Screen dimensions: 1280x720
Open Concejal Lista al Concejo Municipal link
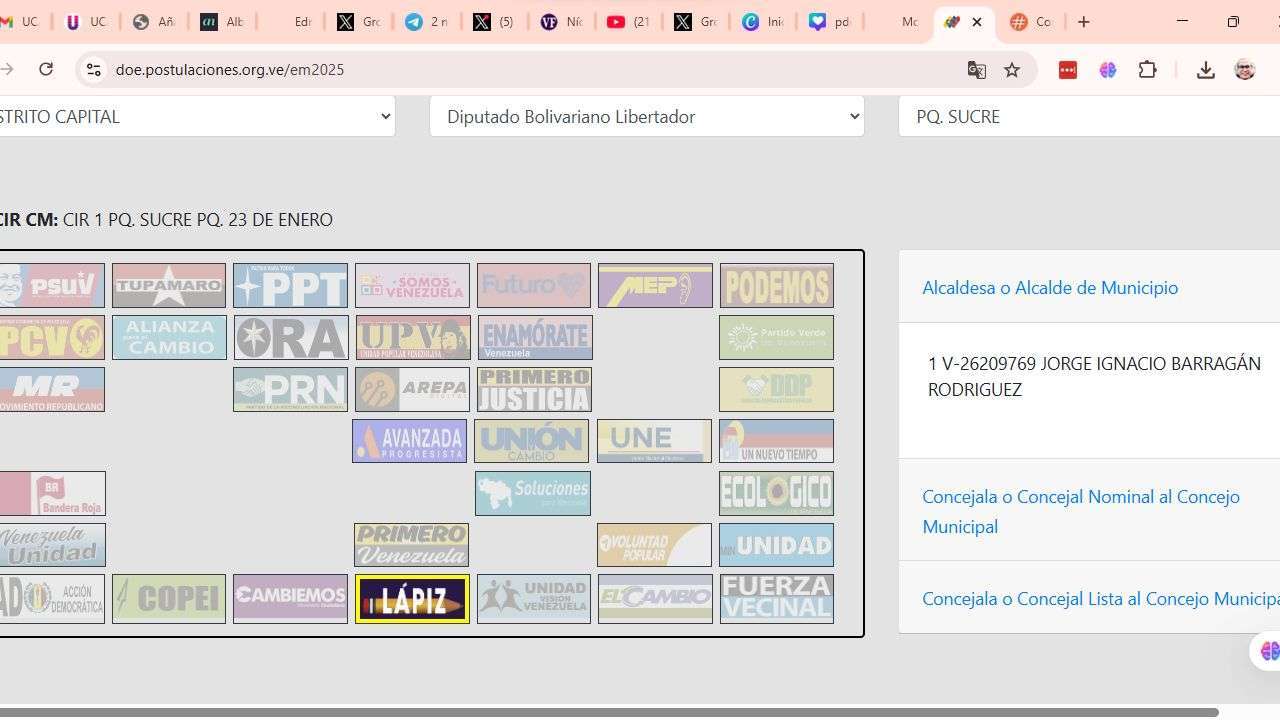coord(1101,598)
